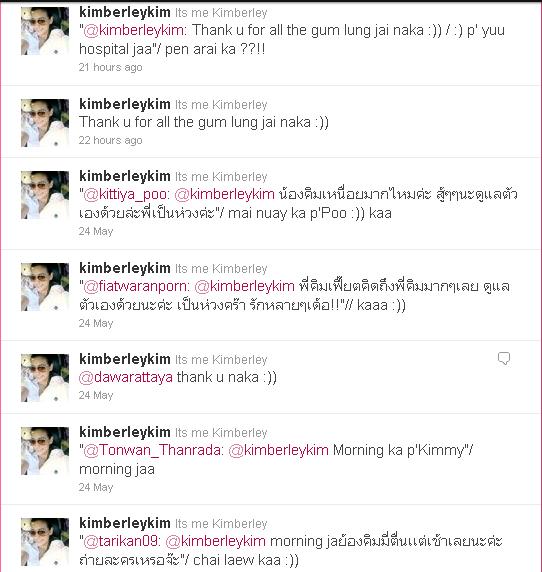The height and width of the screenshot is (572, 542).
Task: Click the avatar beside the kittiya_poo tweet
Action: pos(45,195)
